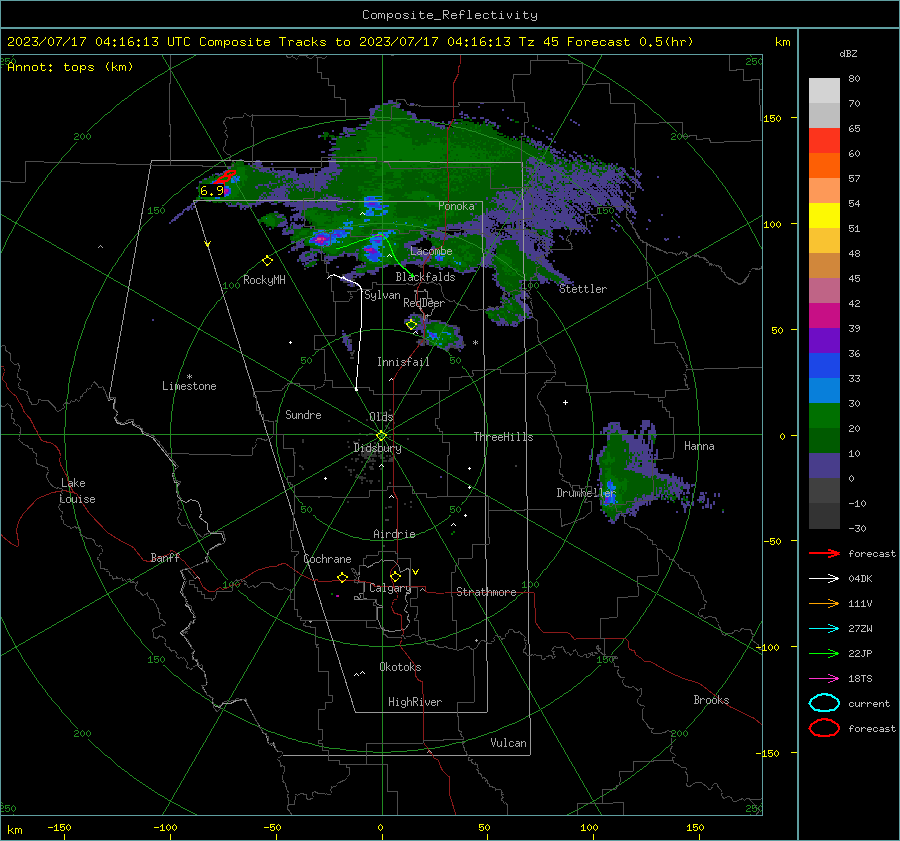Click the 'Banff' town label
The image size is (900, 841).
[x=165, y=557]
